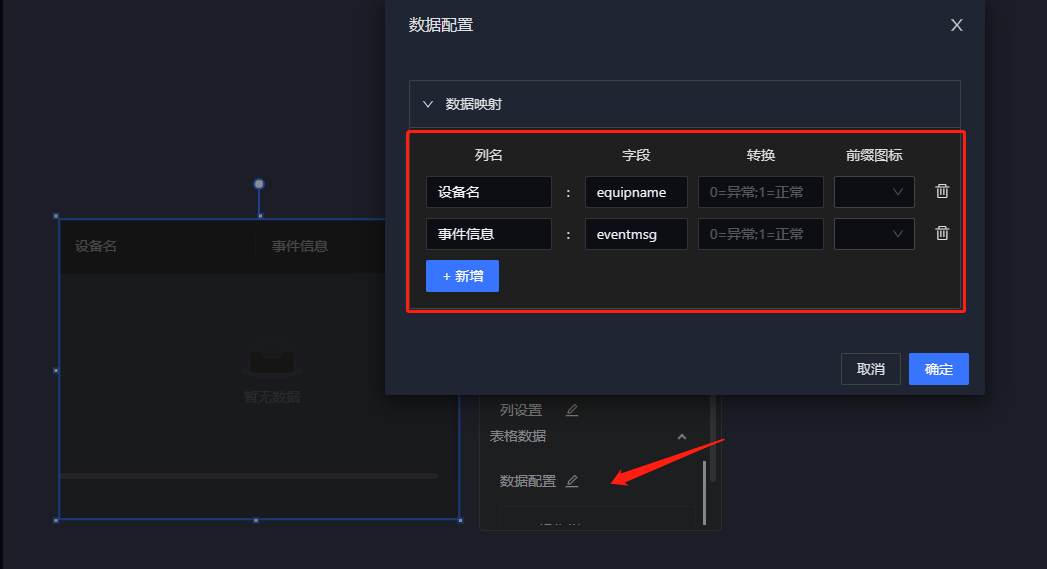Click the 设备名 table header on canvas

coord(95,246)
